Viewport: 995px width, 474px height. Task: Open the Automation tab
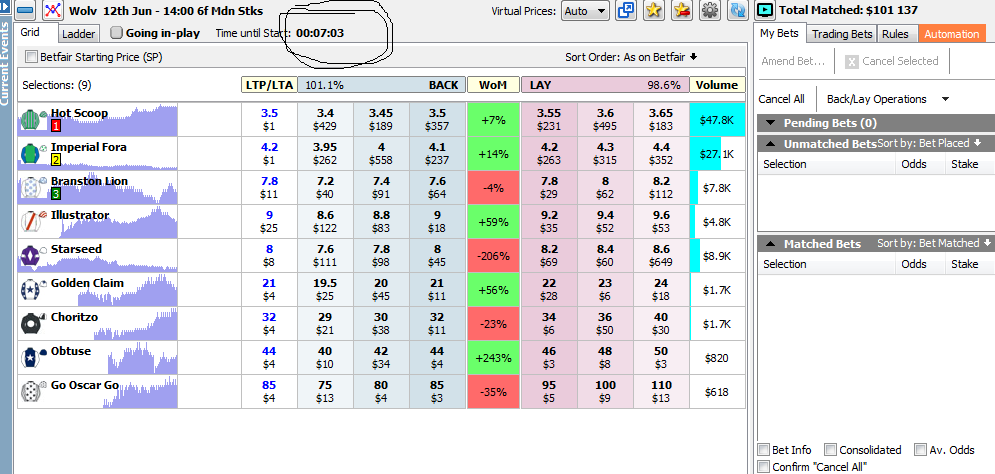coord(951,34)
